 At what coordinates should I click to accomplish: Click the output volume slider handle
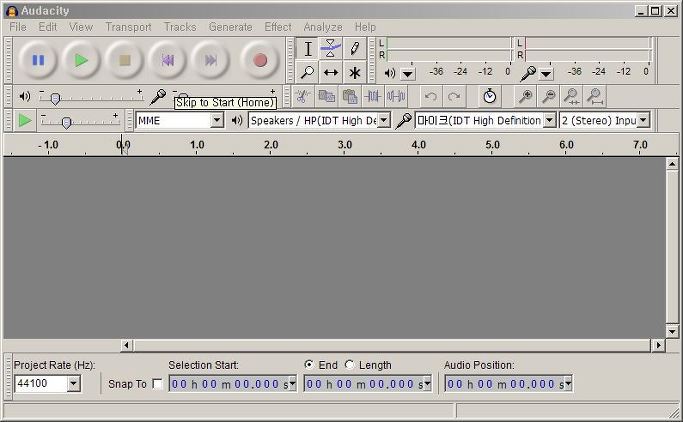(55, 99)
